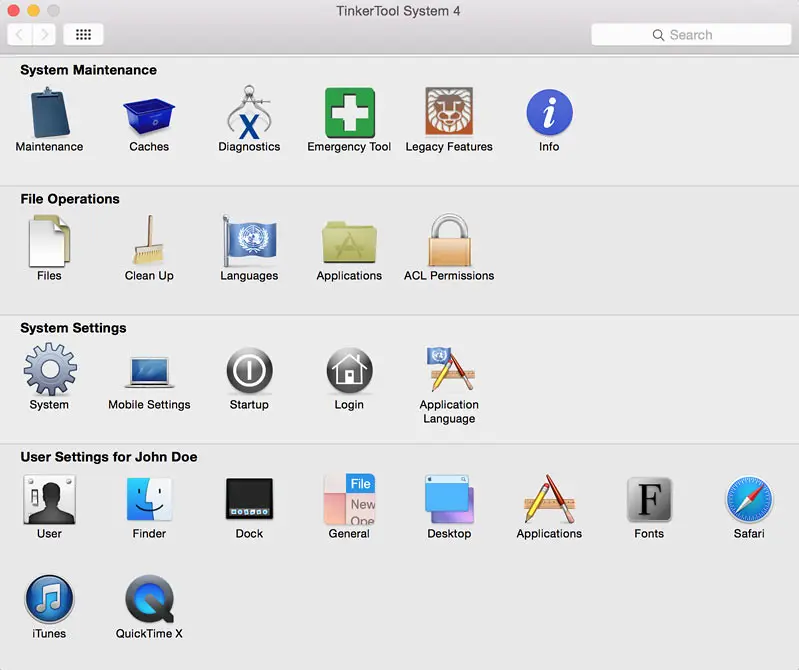Open the Info pane
The height and width of the screenshot is (670, 799).
click(x=549, y=112)
